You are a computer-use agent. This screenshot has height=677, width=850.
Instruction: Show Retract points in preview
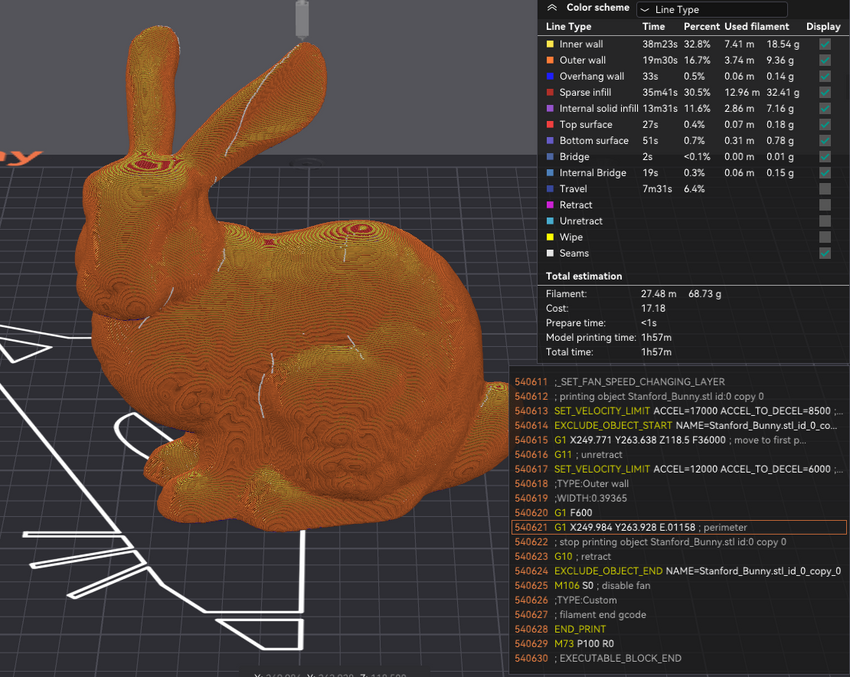824,205
